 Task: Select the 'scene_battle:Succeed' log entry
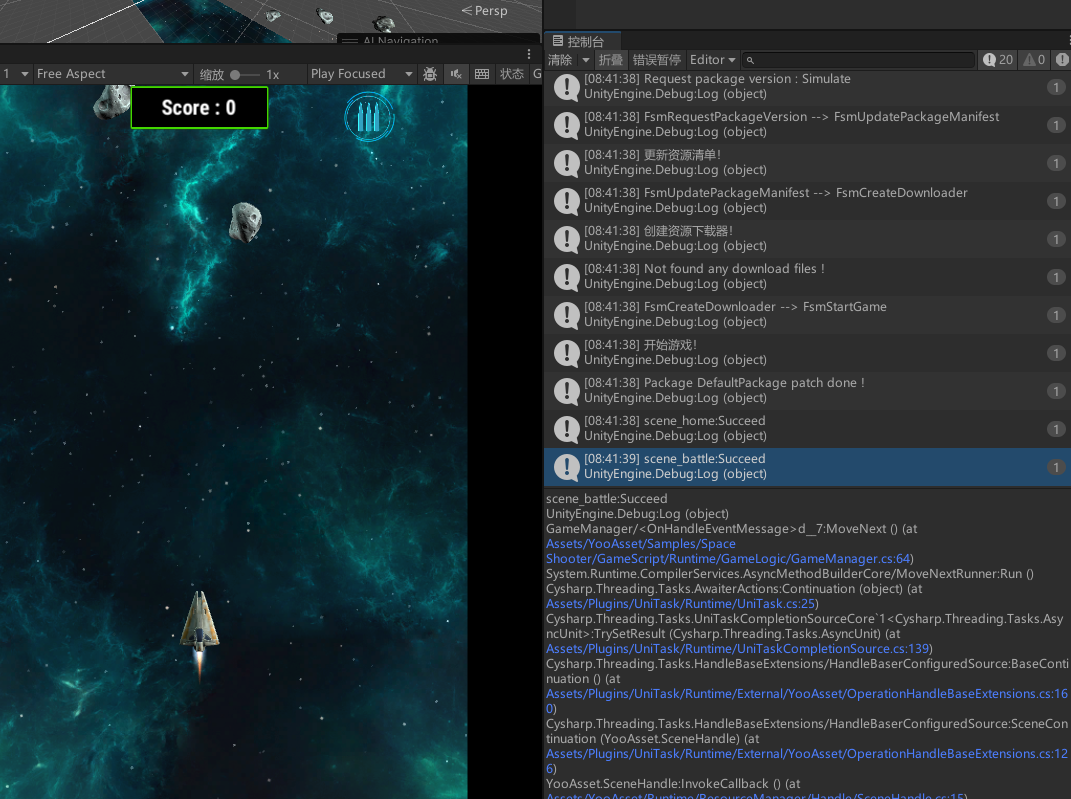[807, 467]
